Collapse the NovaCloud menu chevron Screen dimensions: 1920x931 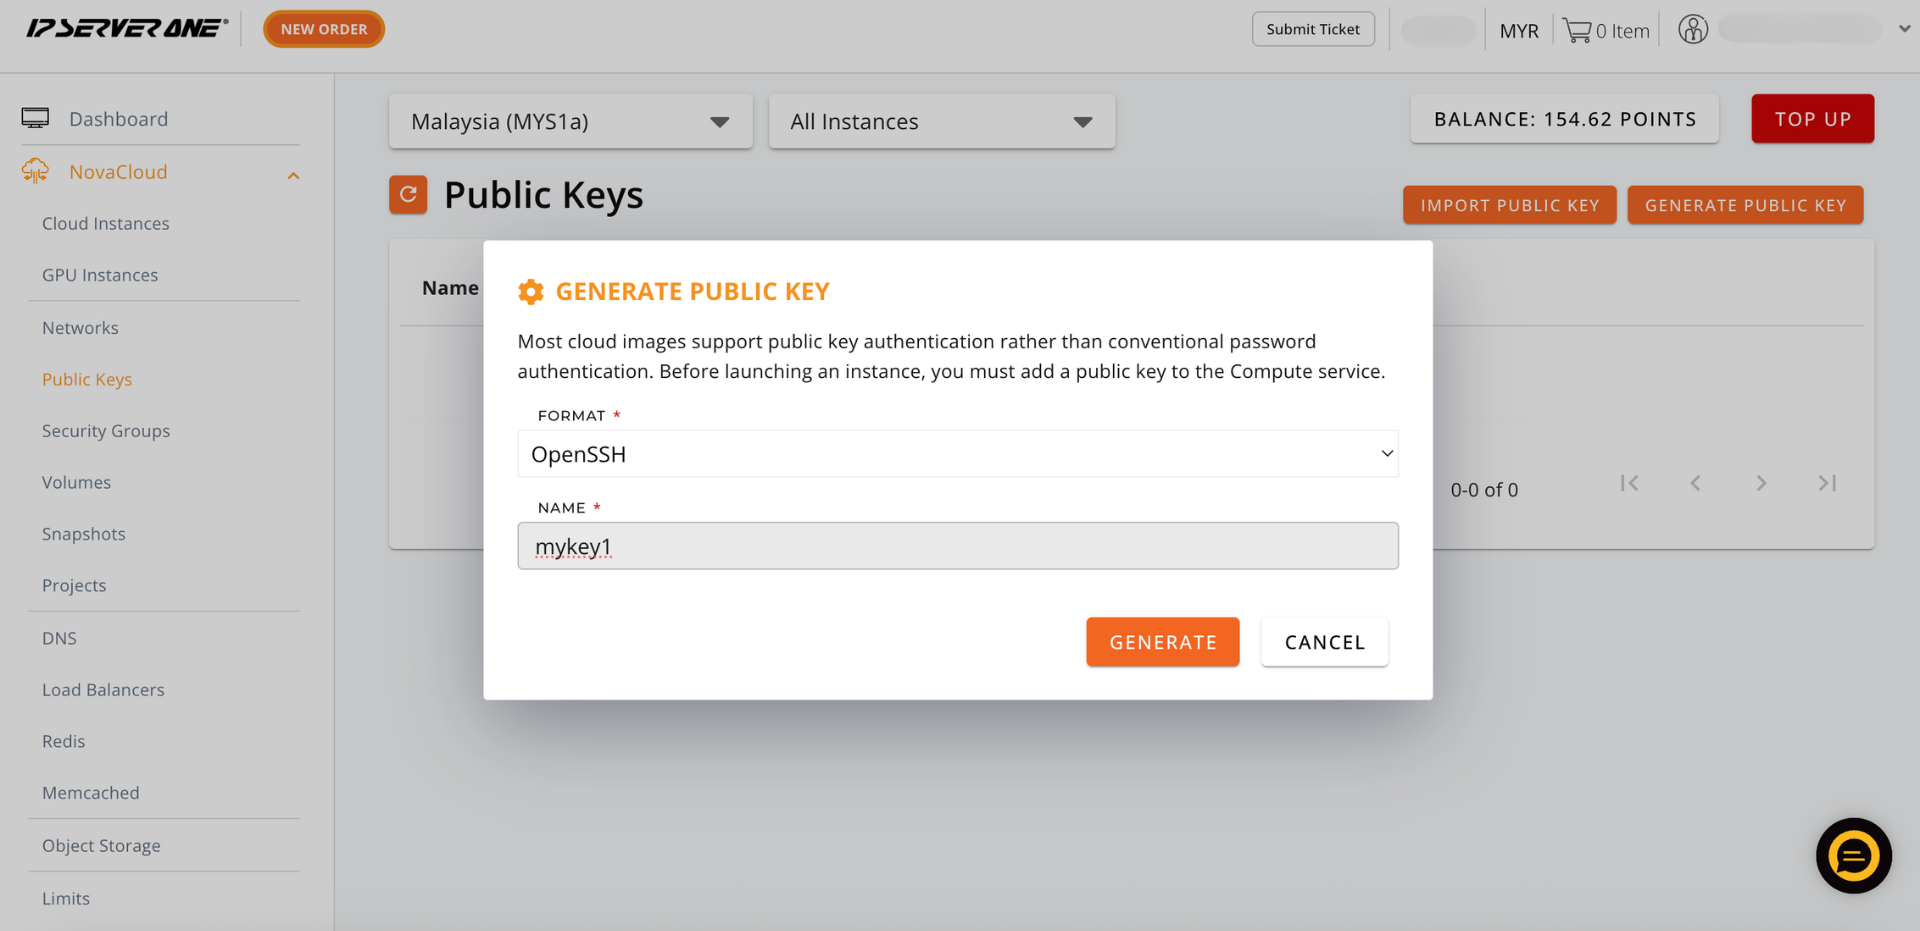click(293, 176)
